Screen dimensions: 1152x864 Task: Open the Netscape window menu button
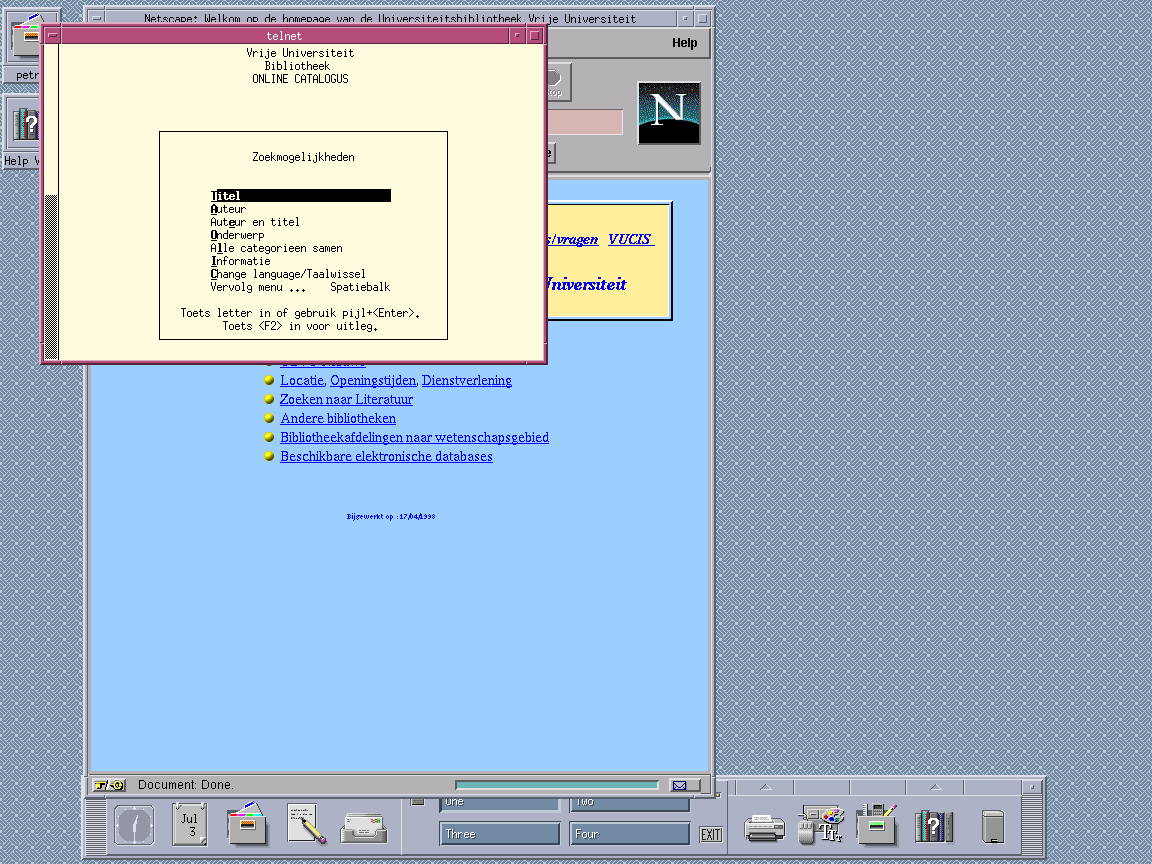[x=97, y=19]
